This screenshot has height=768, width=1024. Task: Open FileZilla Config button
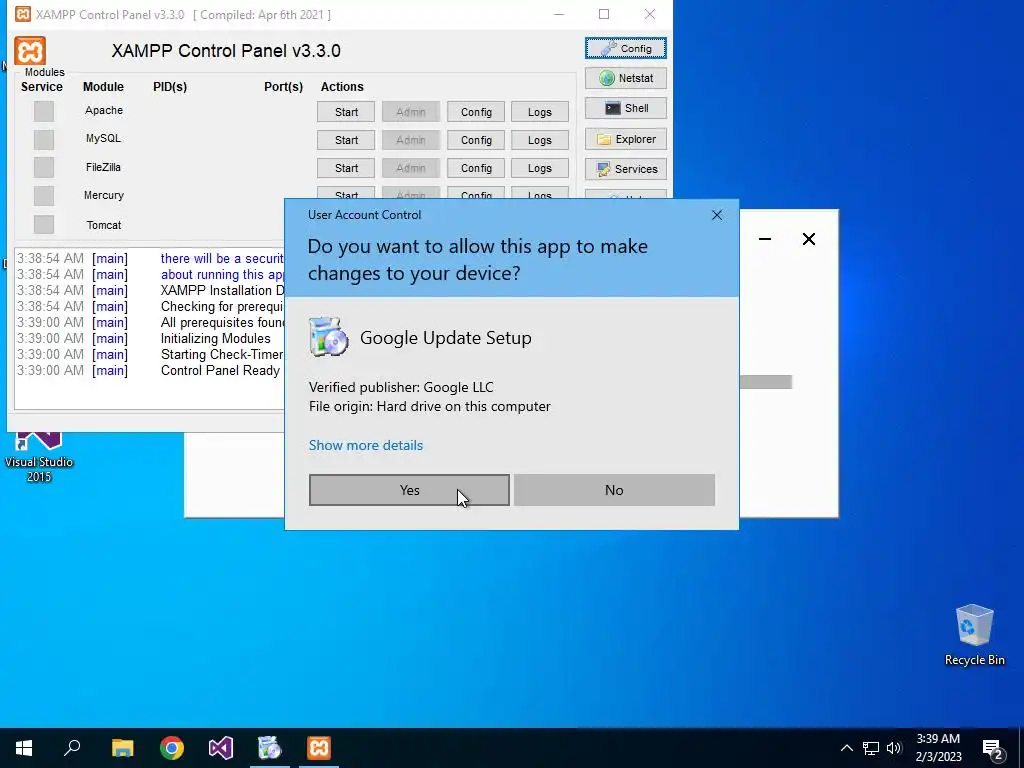476,168
